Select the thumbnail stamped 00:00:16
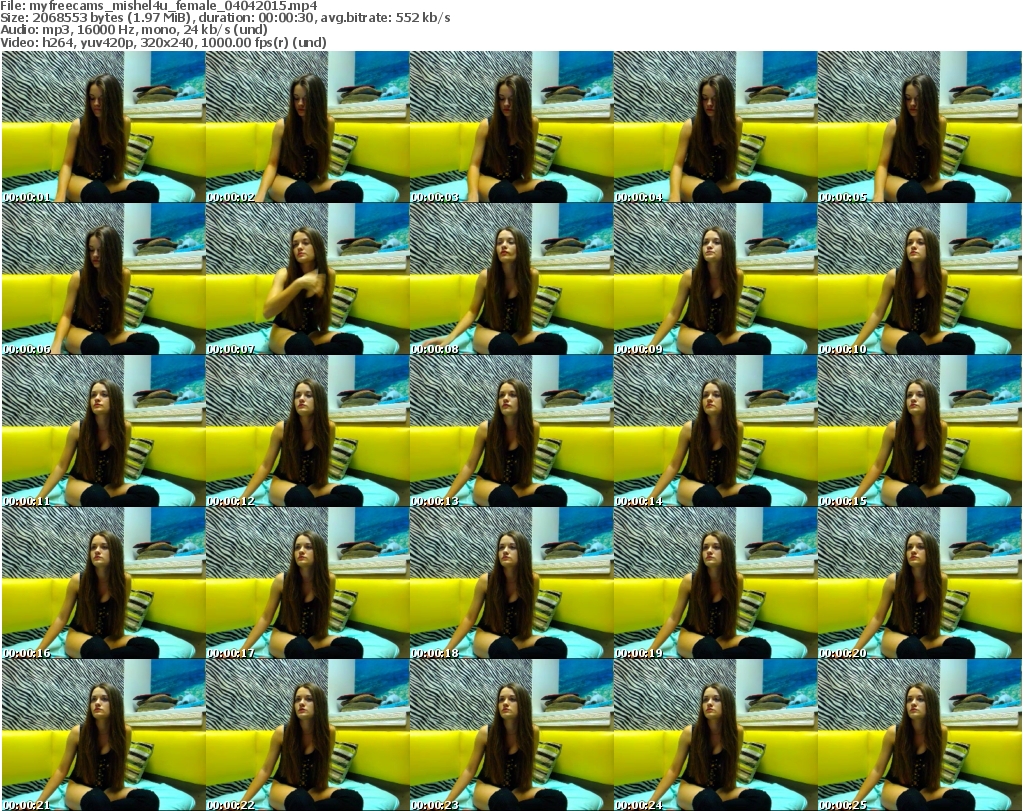This screenshot has width=1024, height=811. coord(104,583)
